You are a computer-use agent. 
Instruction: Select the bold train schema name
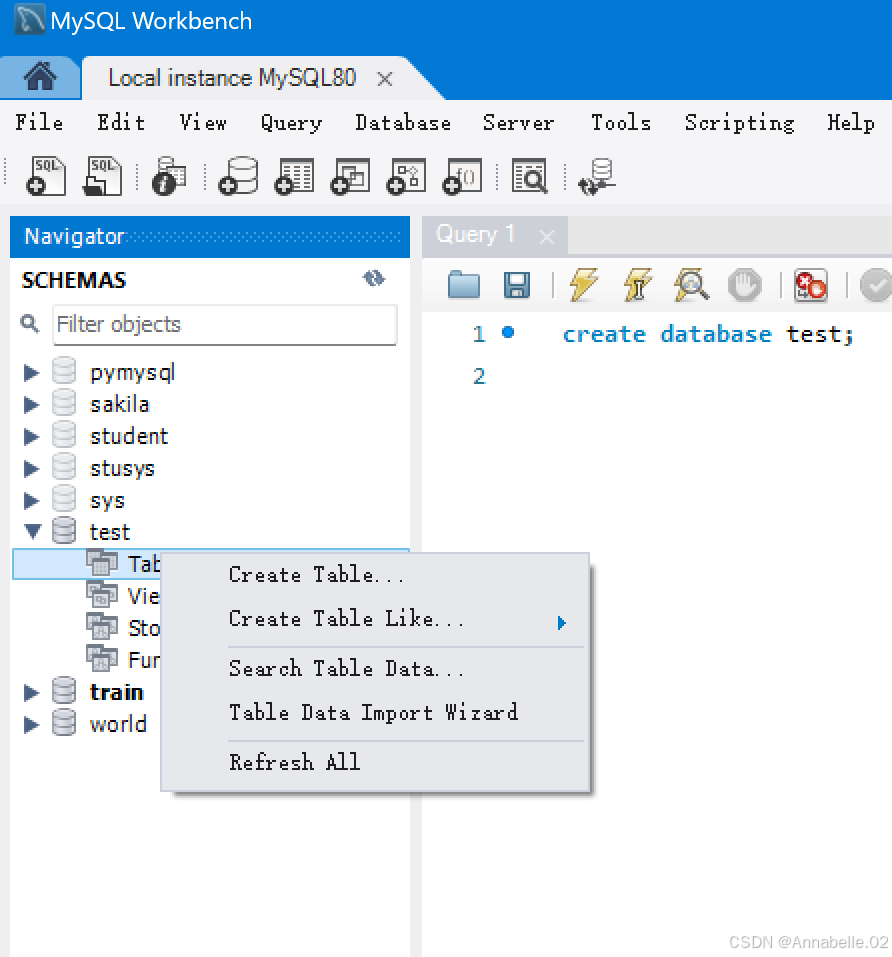point(117,692)
